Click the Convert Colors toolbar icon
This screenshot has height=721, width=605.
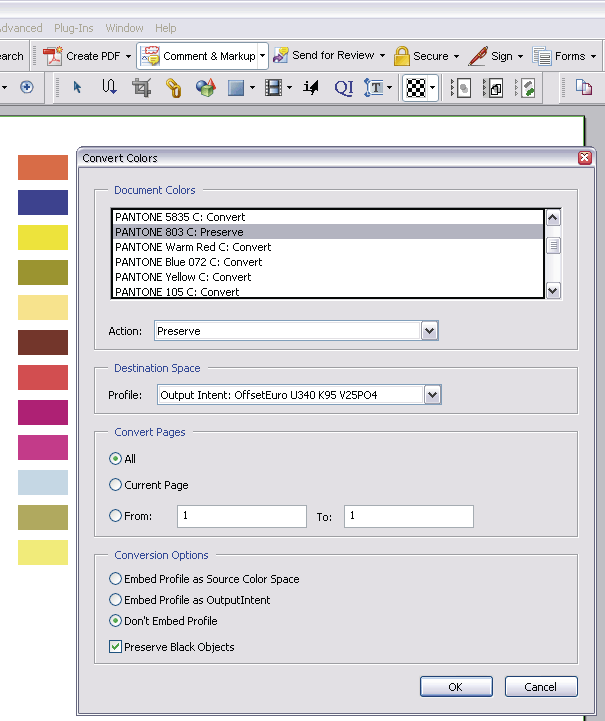coord(495,88)
